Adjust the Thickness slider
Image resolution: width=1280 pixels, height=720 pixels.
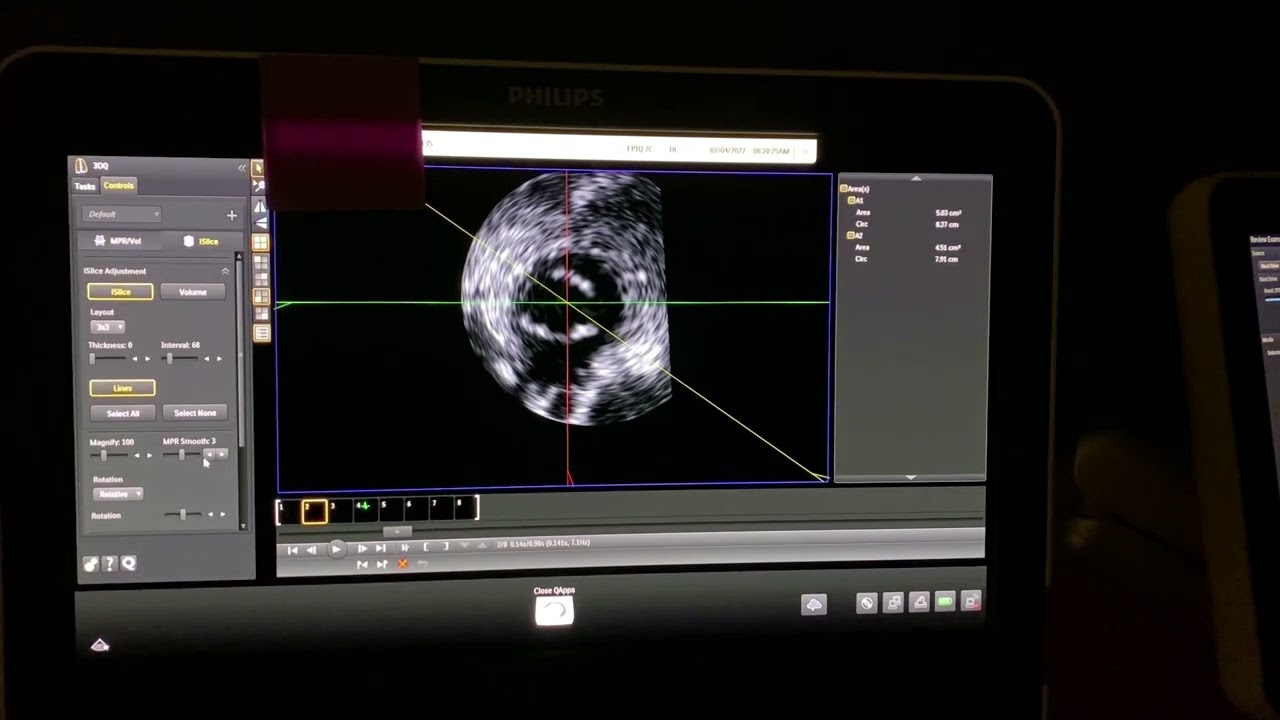[x=108, y=358]
